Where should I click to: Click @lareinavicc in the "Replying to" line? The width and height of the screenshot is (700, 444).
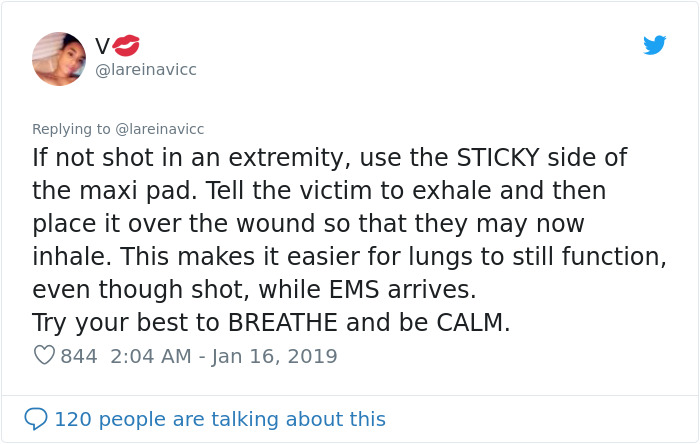coord(160,129)
